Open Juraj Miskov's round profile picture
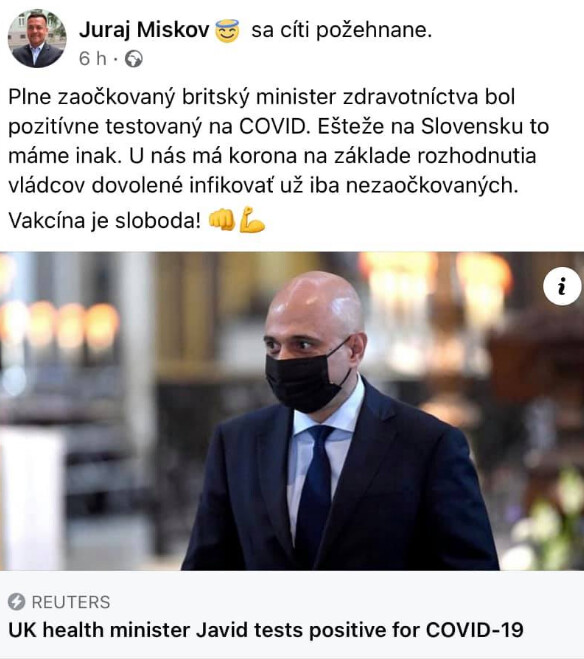 pyautogui.click(x=37, y=39)
